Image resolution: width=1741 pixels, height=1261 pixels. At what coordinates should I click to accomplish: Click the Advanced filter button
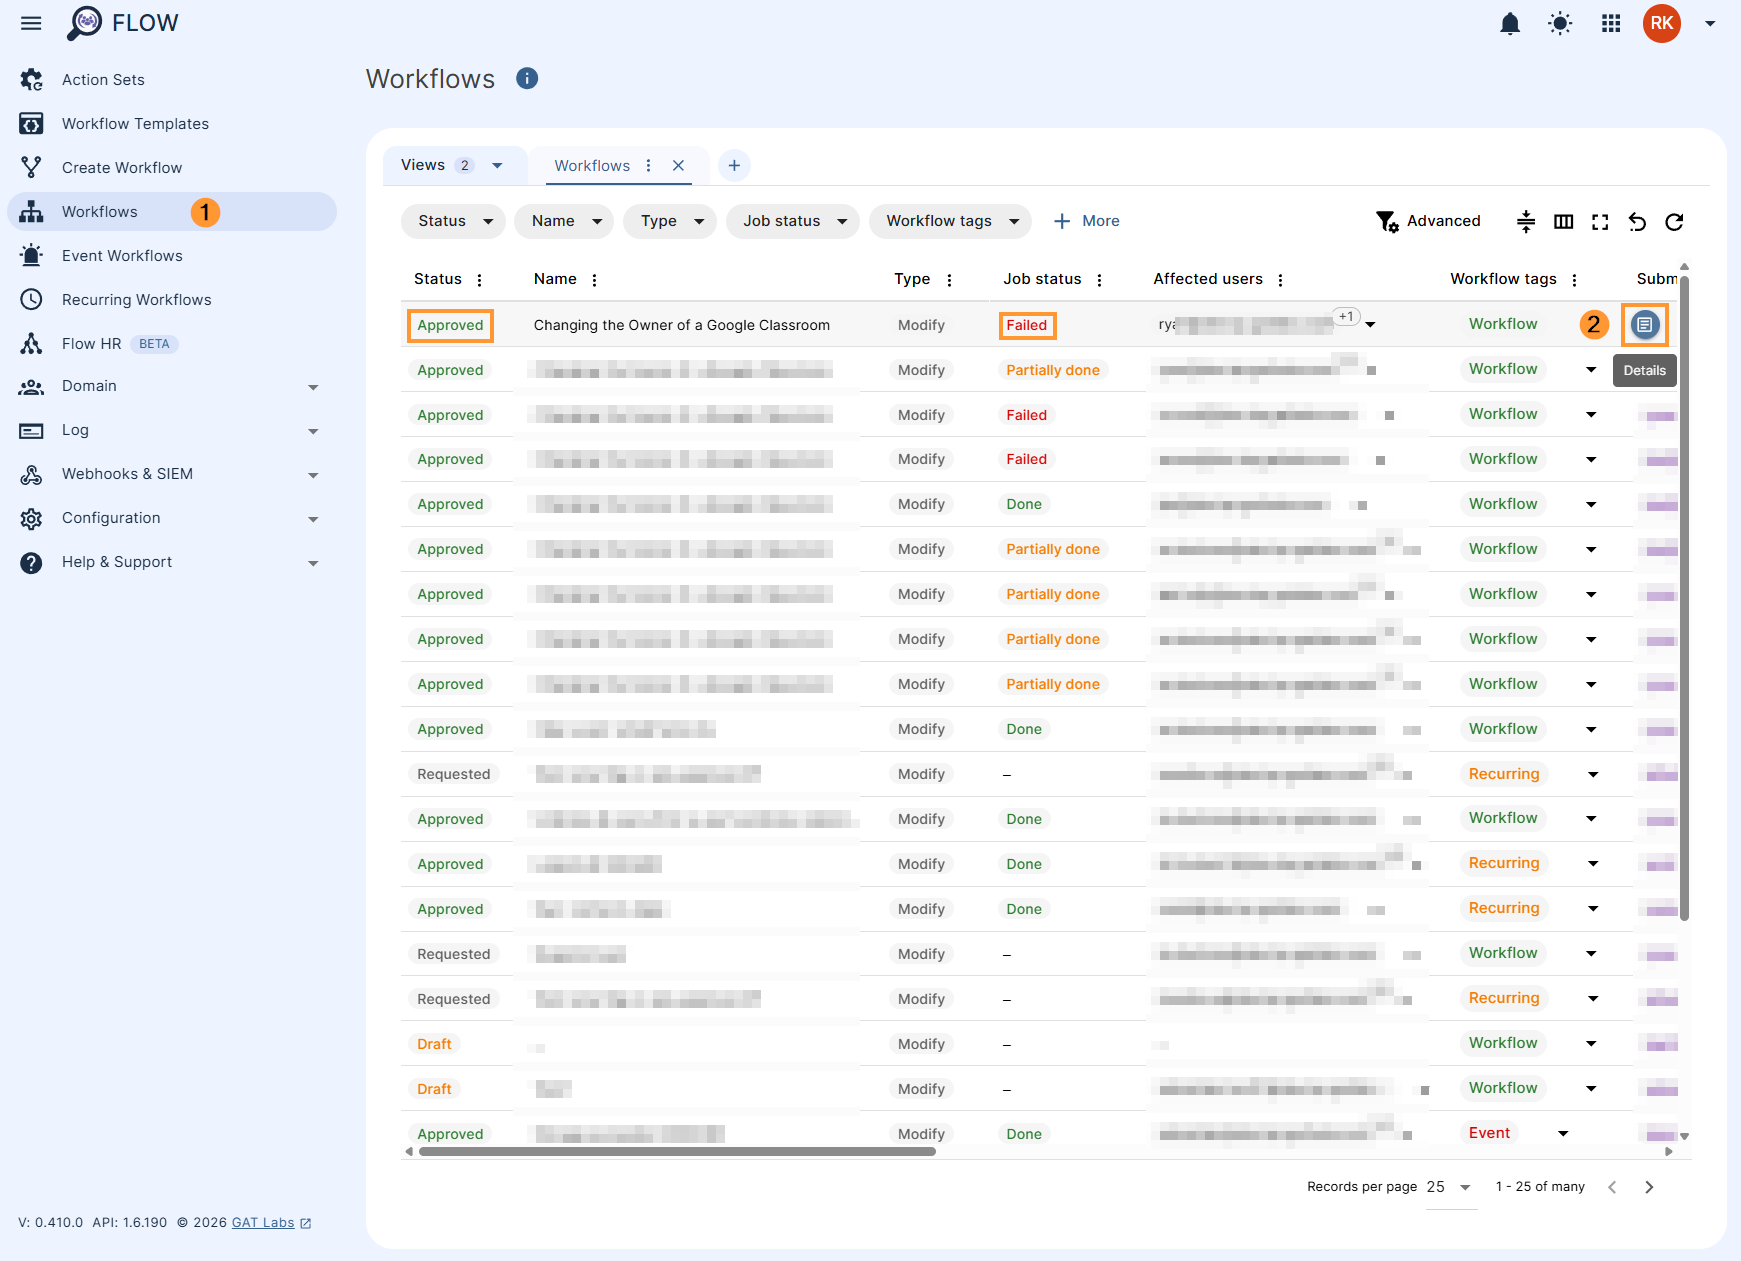pyautogui.click(x=1429, y=221)
